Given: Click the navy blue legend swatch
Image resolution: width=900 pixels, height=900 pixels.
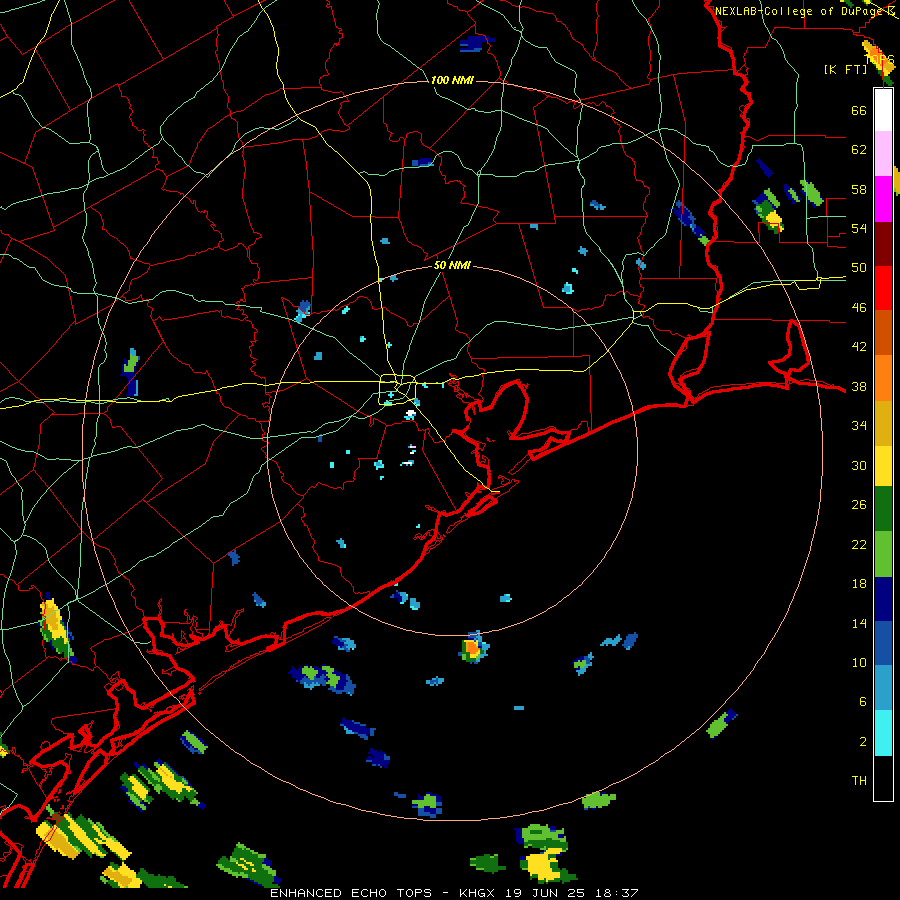Looking at the screenshot, I should click(x=883, y=599).
